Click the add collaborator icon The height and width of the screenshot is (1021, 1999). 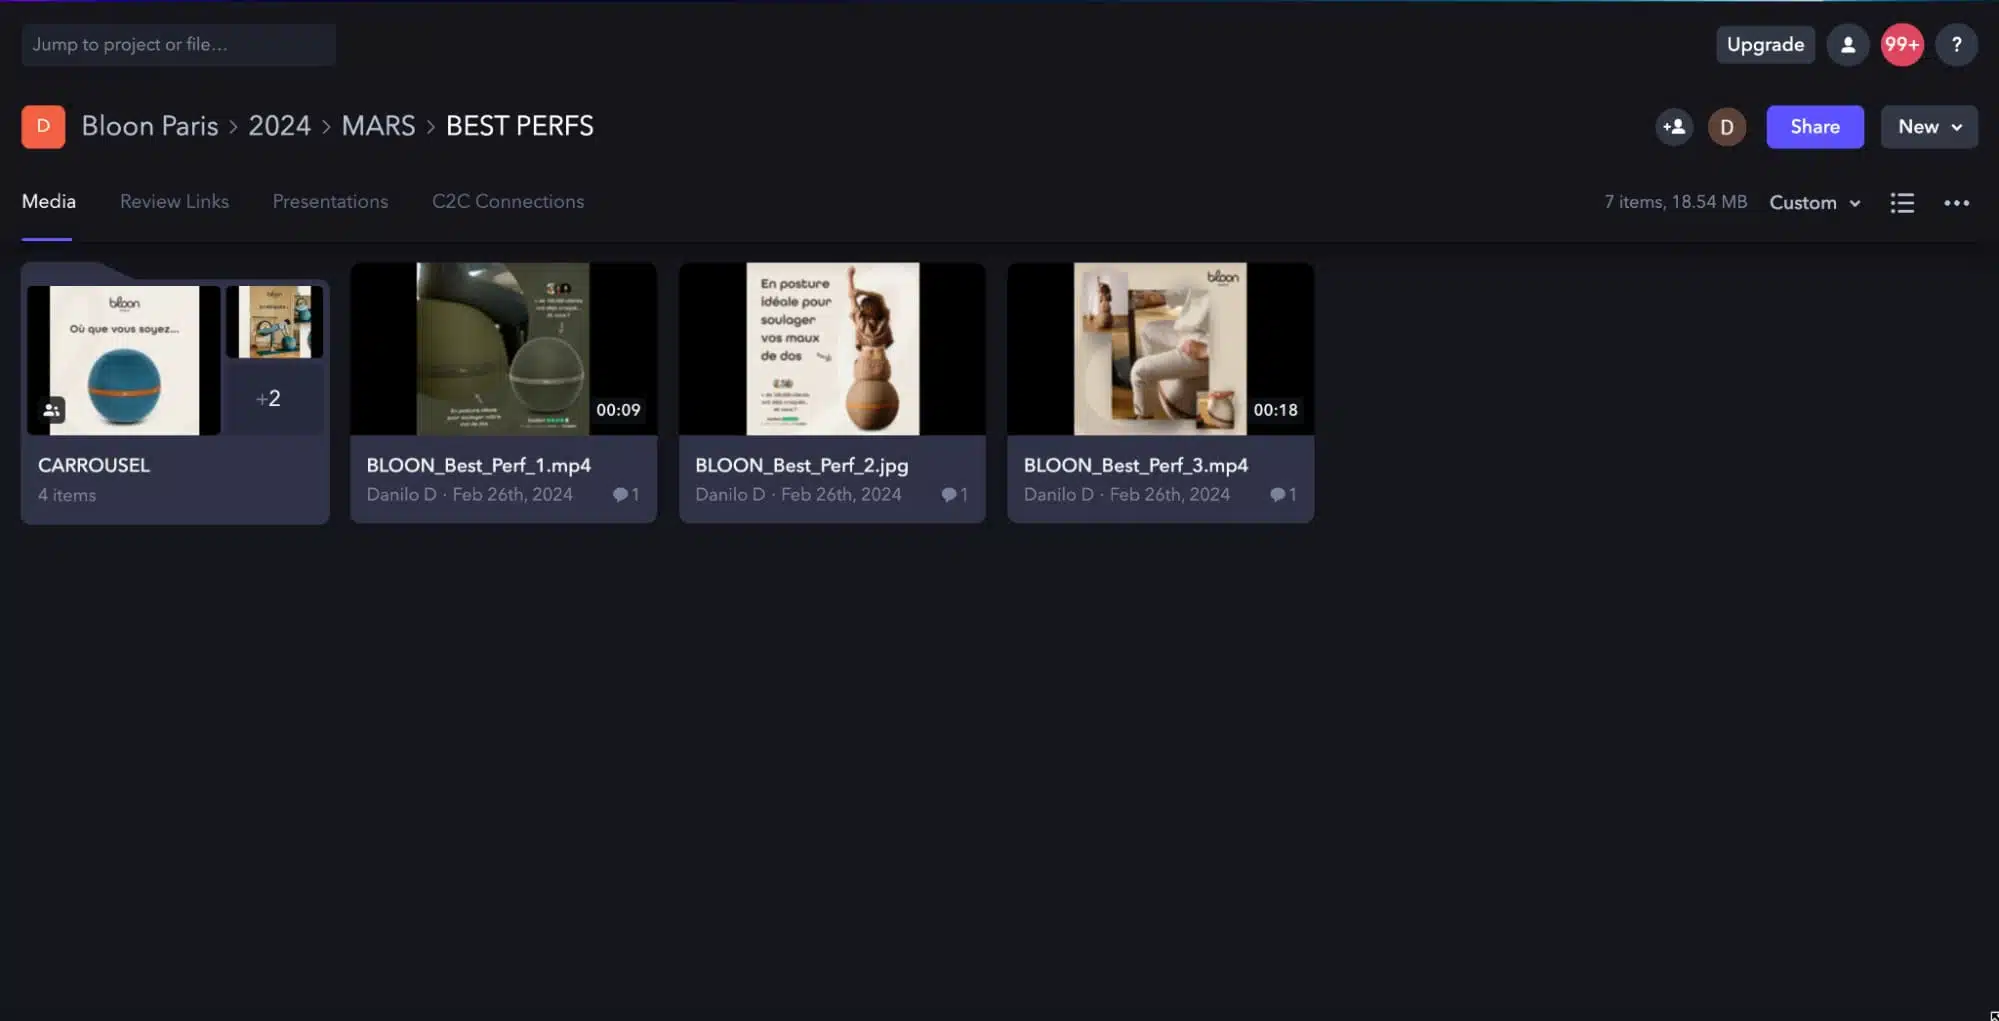point(1674,127)
